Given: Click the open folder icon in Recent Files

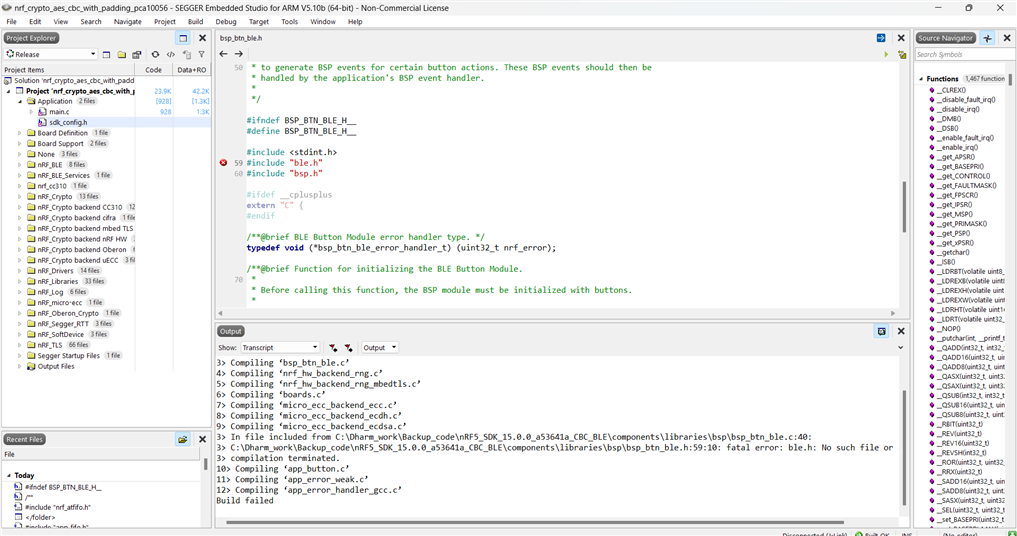Looking at the screenshot, I should coord(183,440).
